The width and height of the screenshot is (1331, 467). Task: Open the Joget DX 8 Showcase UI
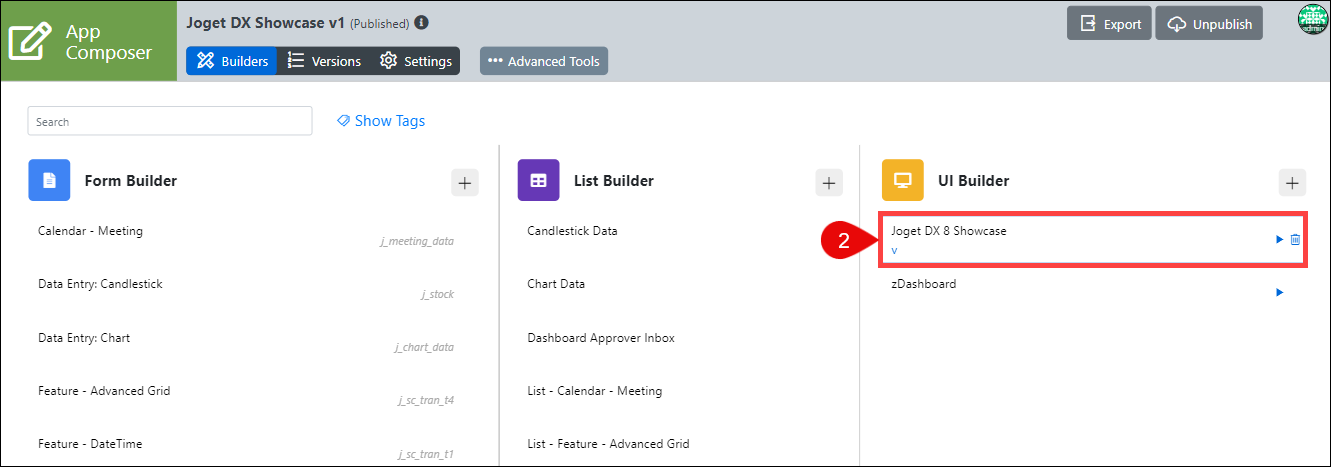[x=949, y=231]
